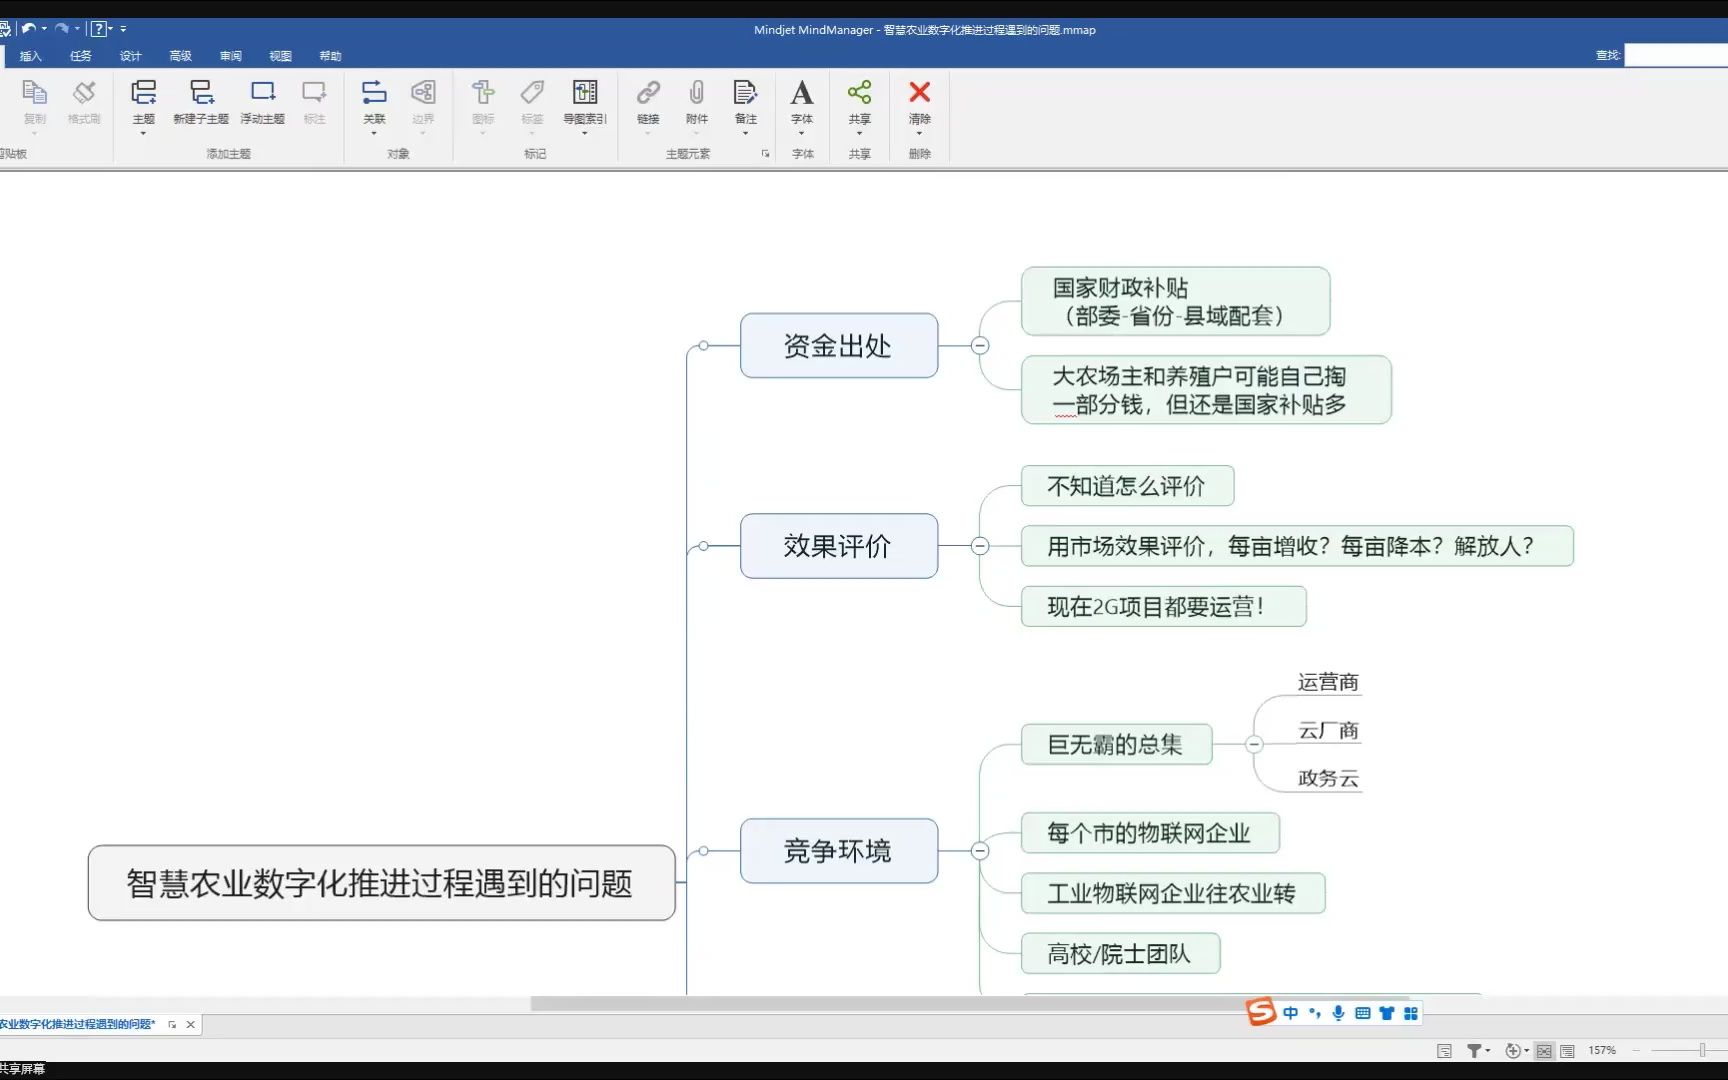Toggle Sogou Chinese/English mode (中)
1728x1080 pixels.
coord(1290,1013)
